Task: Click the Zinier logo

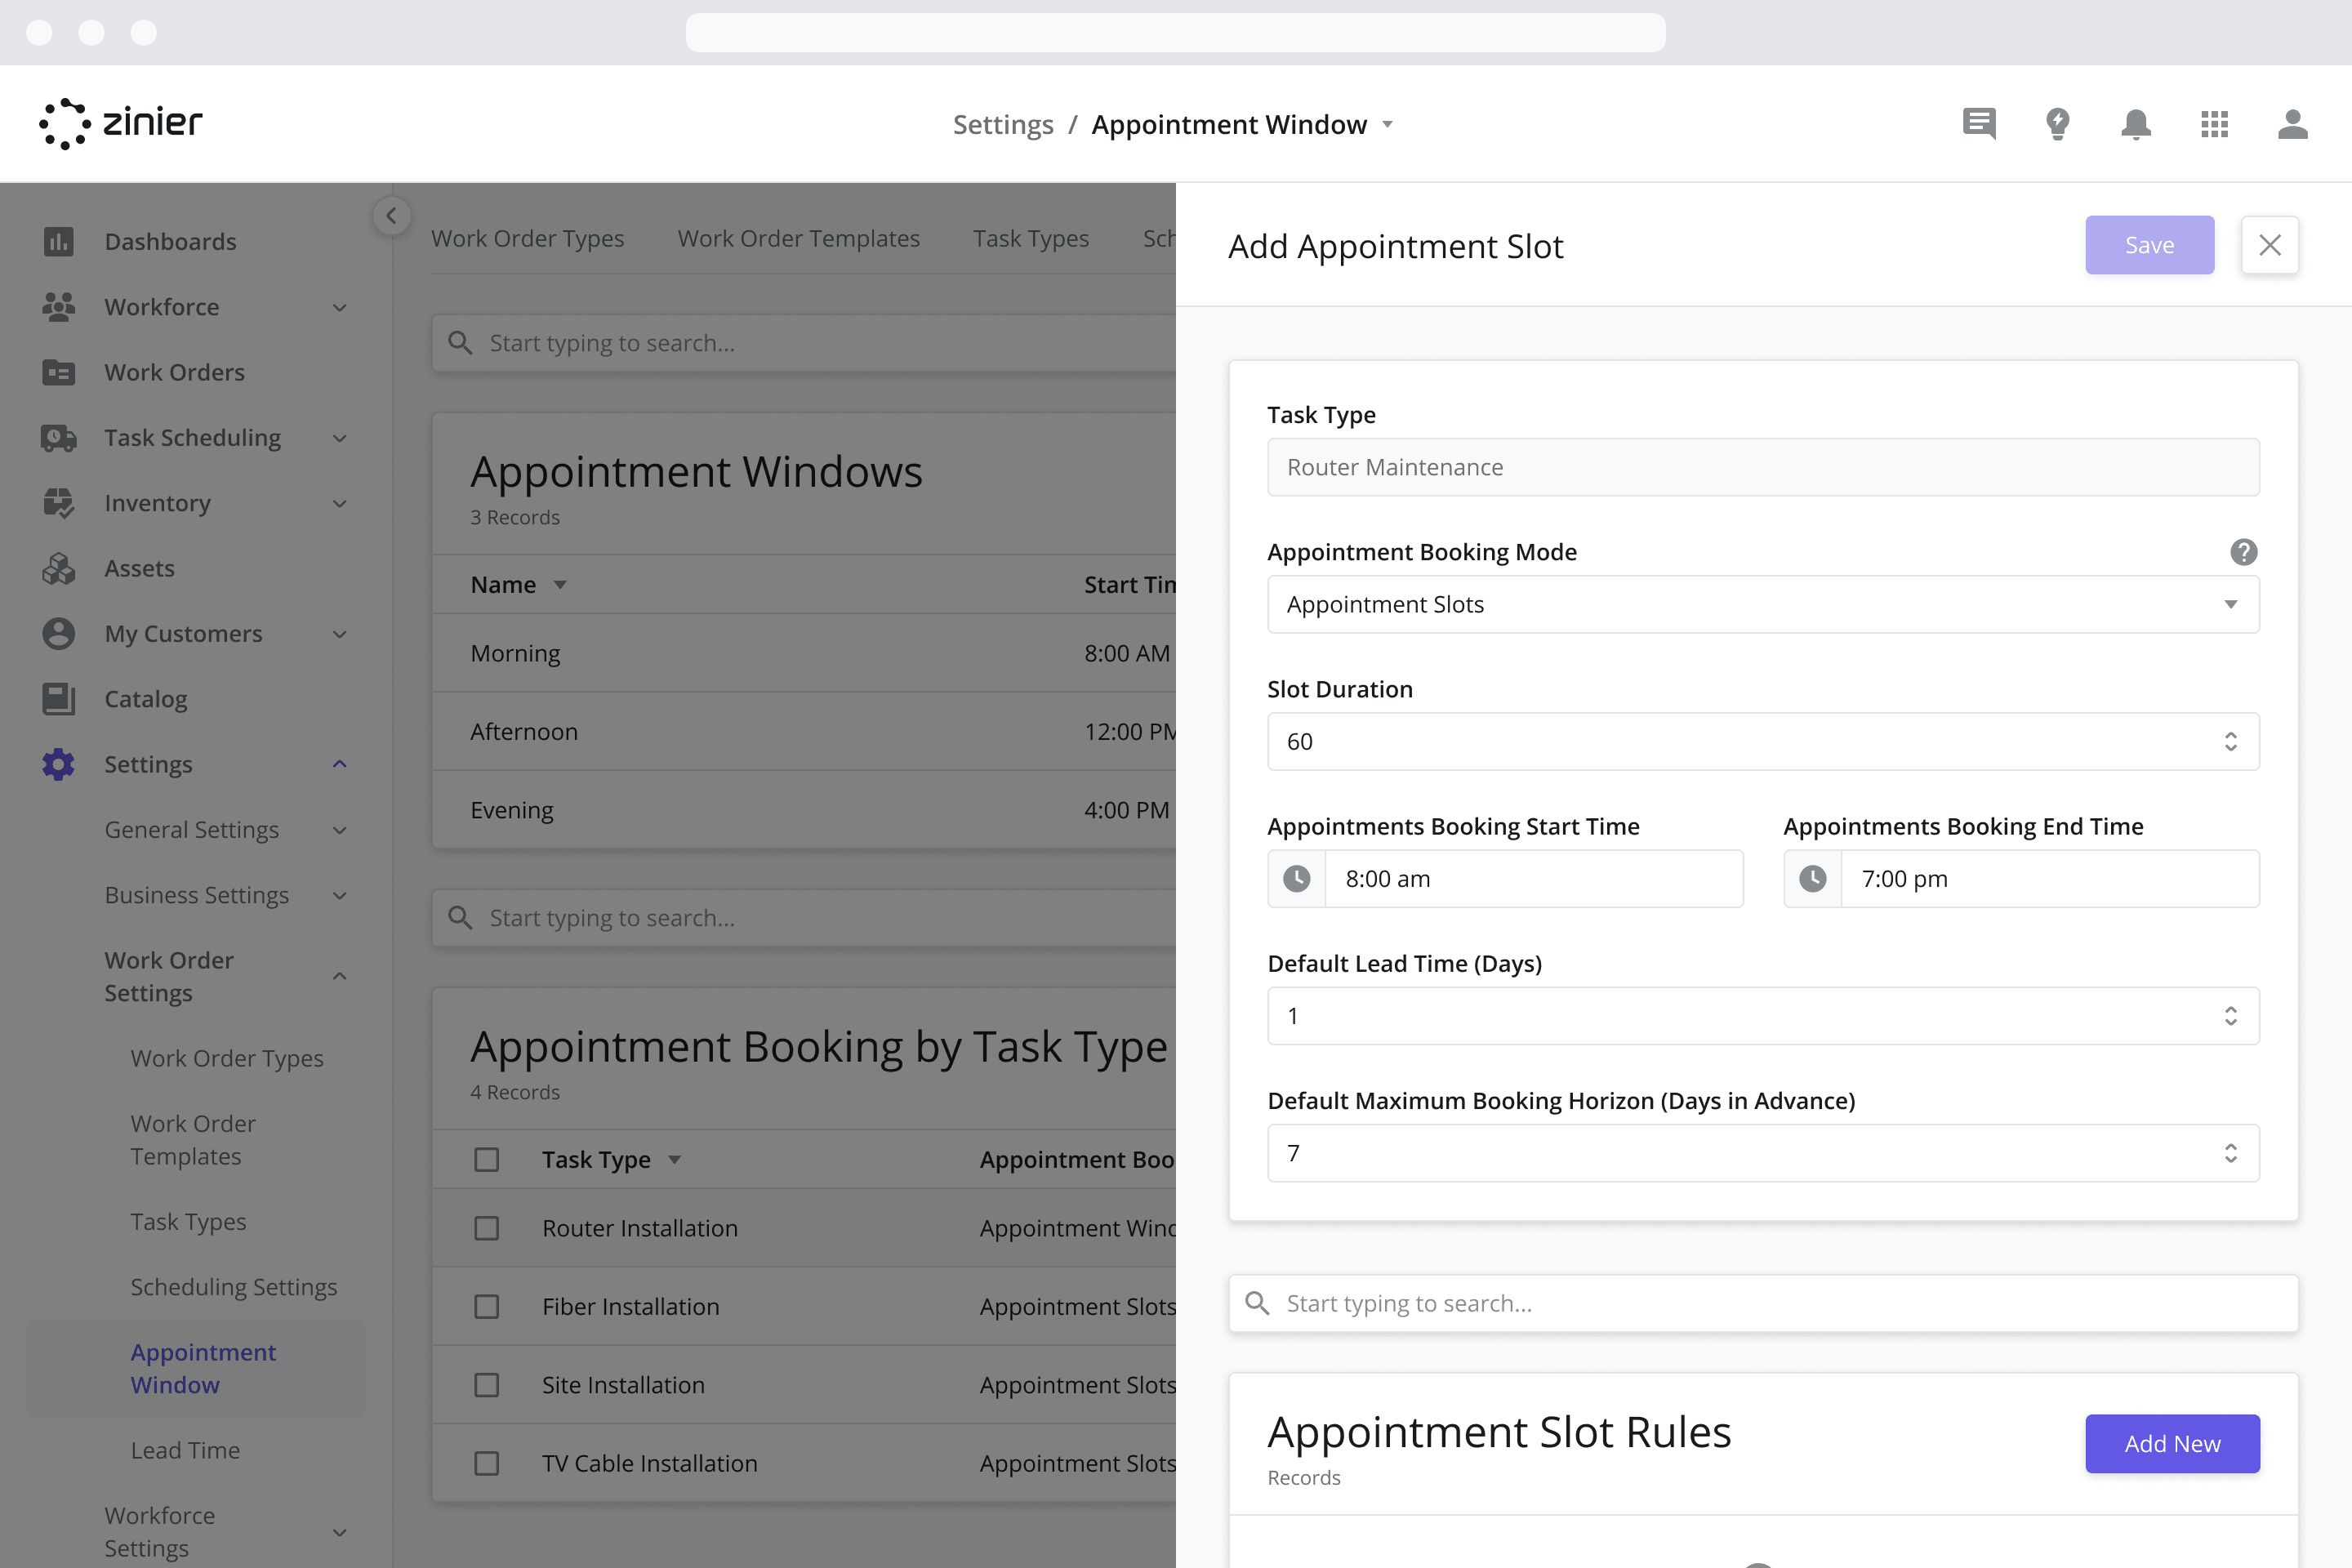Action: pyautogui.click(x=121, y=124)
